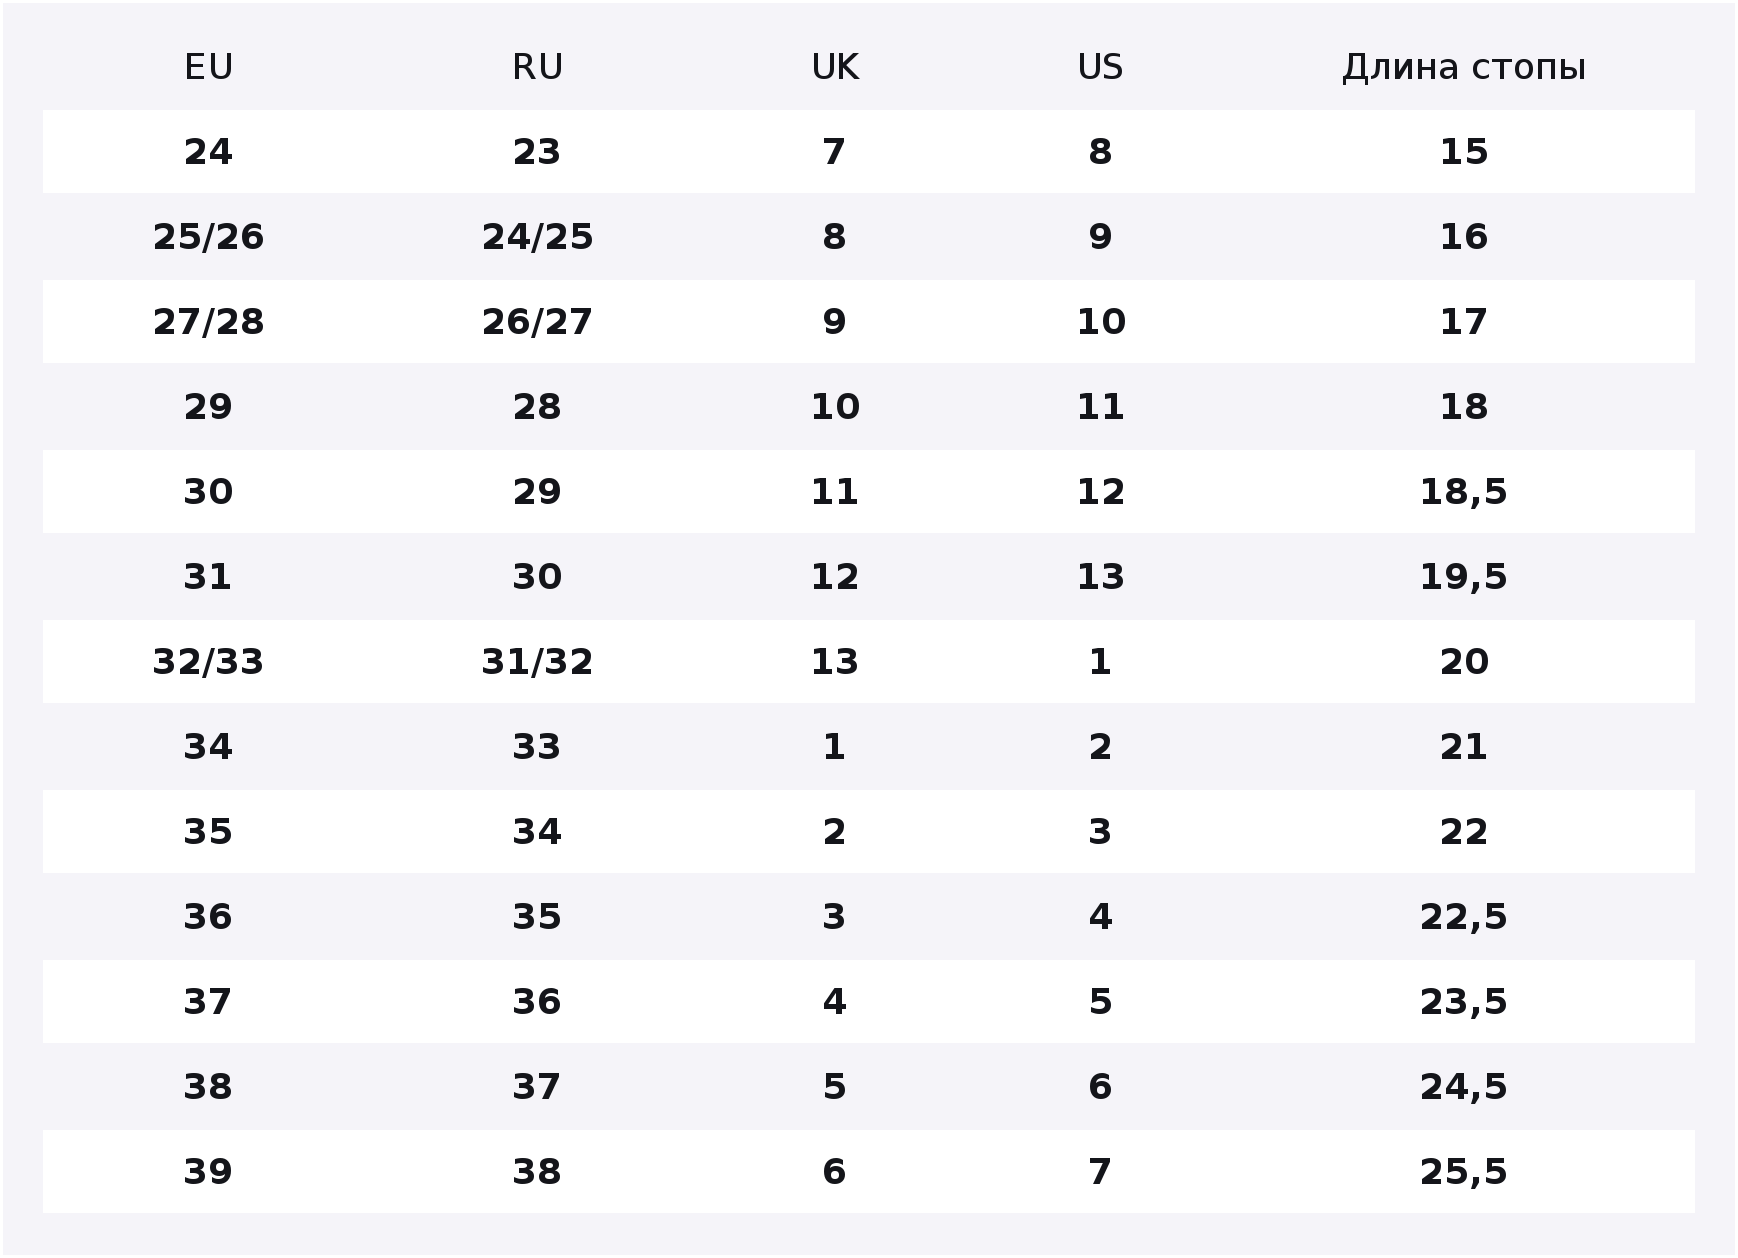Select the RU size 26/27 cell

point(537,322)
